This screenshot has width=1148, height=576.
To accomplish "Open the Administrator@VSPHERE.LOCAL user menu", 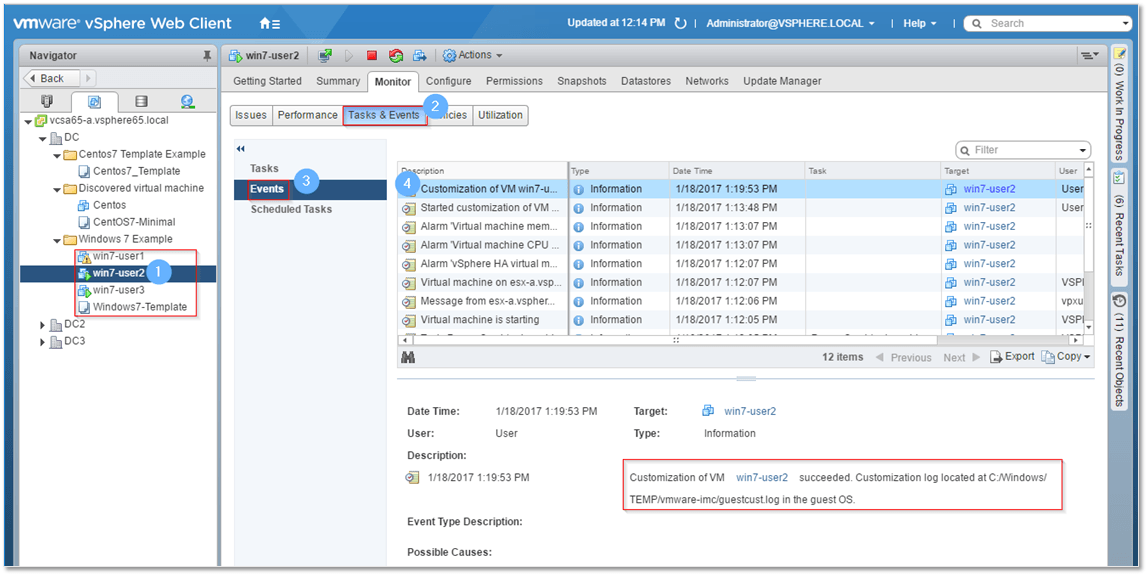I will click(x=791, y=23).
